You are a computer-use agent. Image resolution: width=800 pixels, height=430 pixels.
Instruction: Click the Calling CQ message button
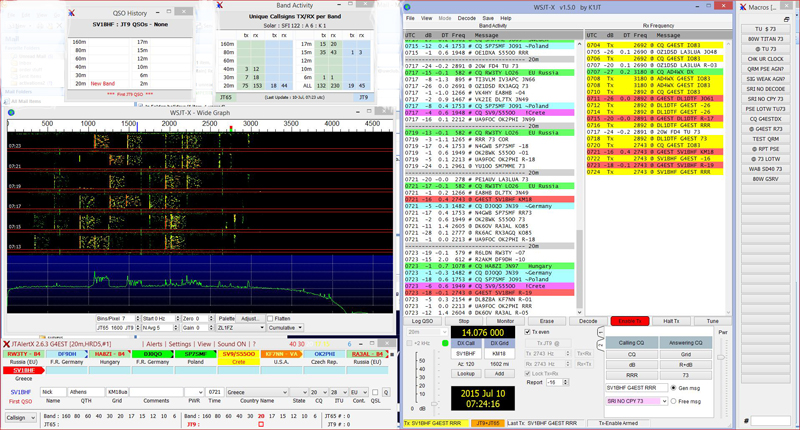[x=632, y=342]
